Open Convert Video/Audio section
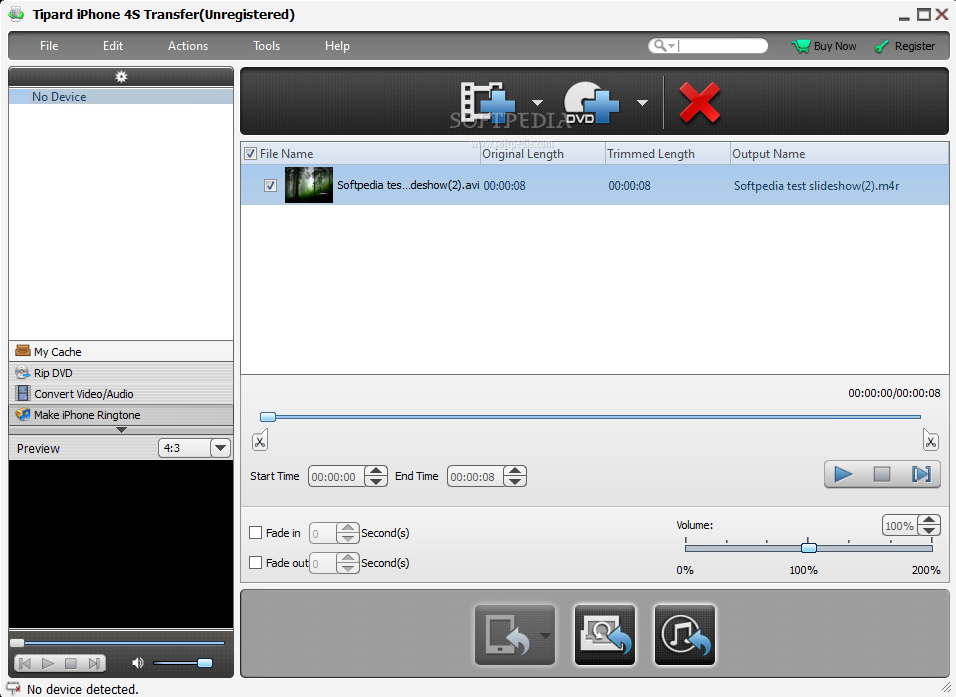This screenshot has width=956, height=697. 121,393
